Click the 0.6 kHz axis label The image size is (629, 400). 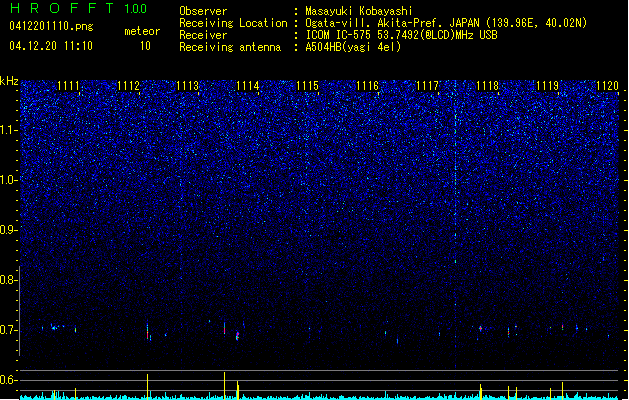coord(8,380)
